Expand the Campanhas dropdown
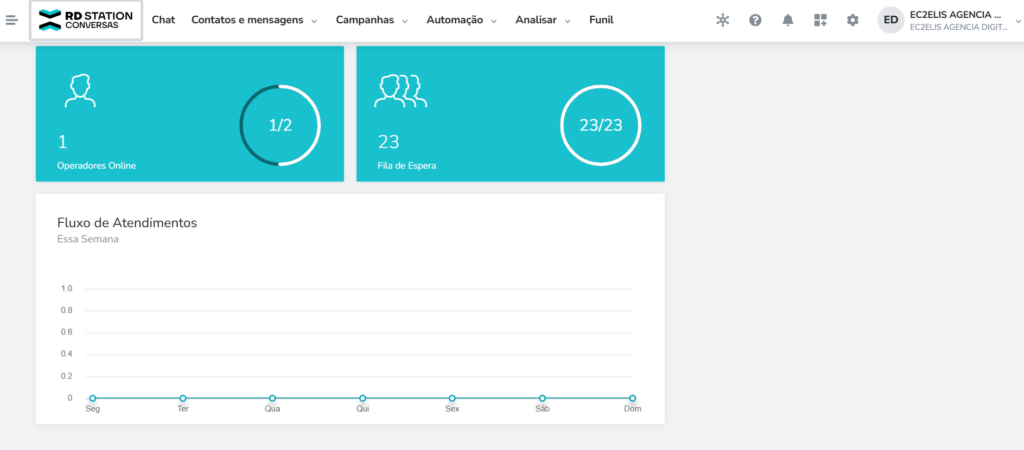Viewport: 1024px width, 450px height. (372, 20)
